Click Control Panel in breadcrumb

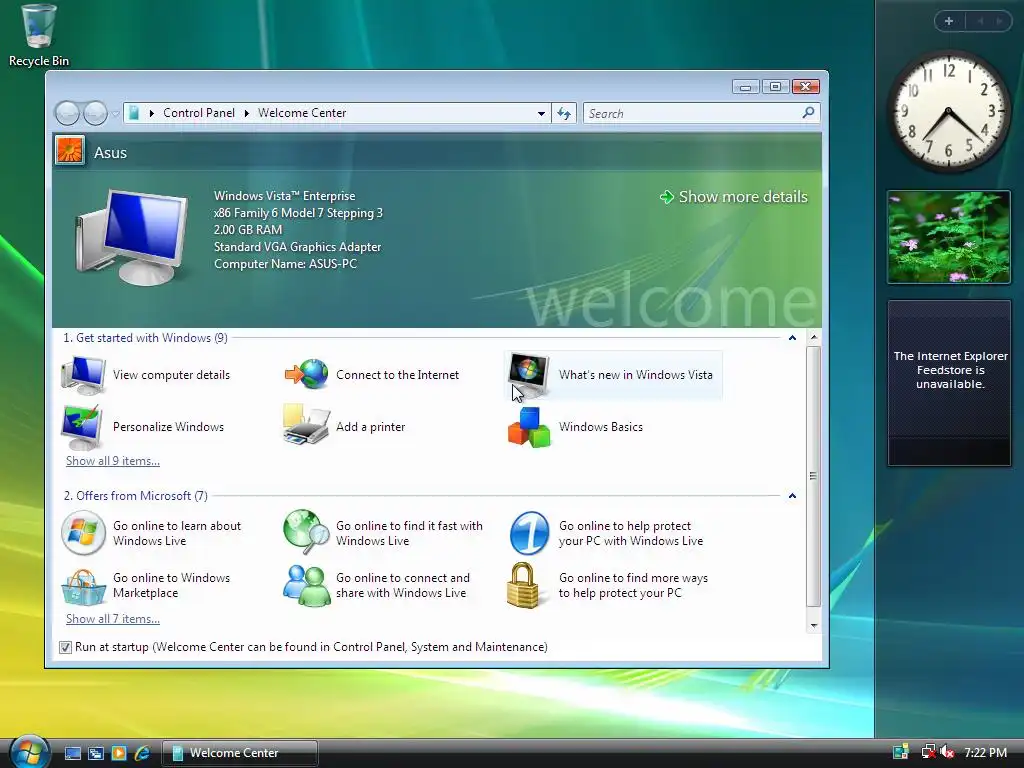pos(199,113)
